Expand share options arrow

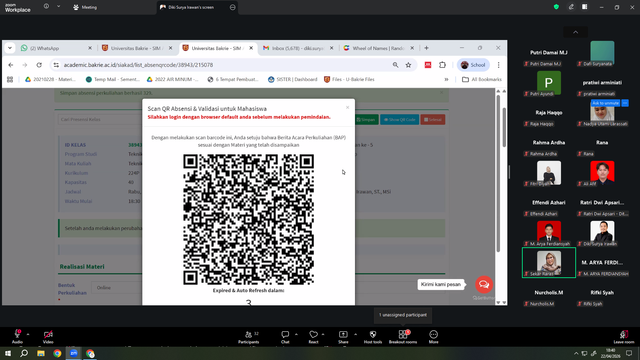tap(355, 334)
